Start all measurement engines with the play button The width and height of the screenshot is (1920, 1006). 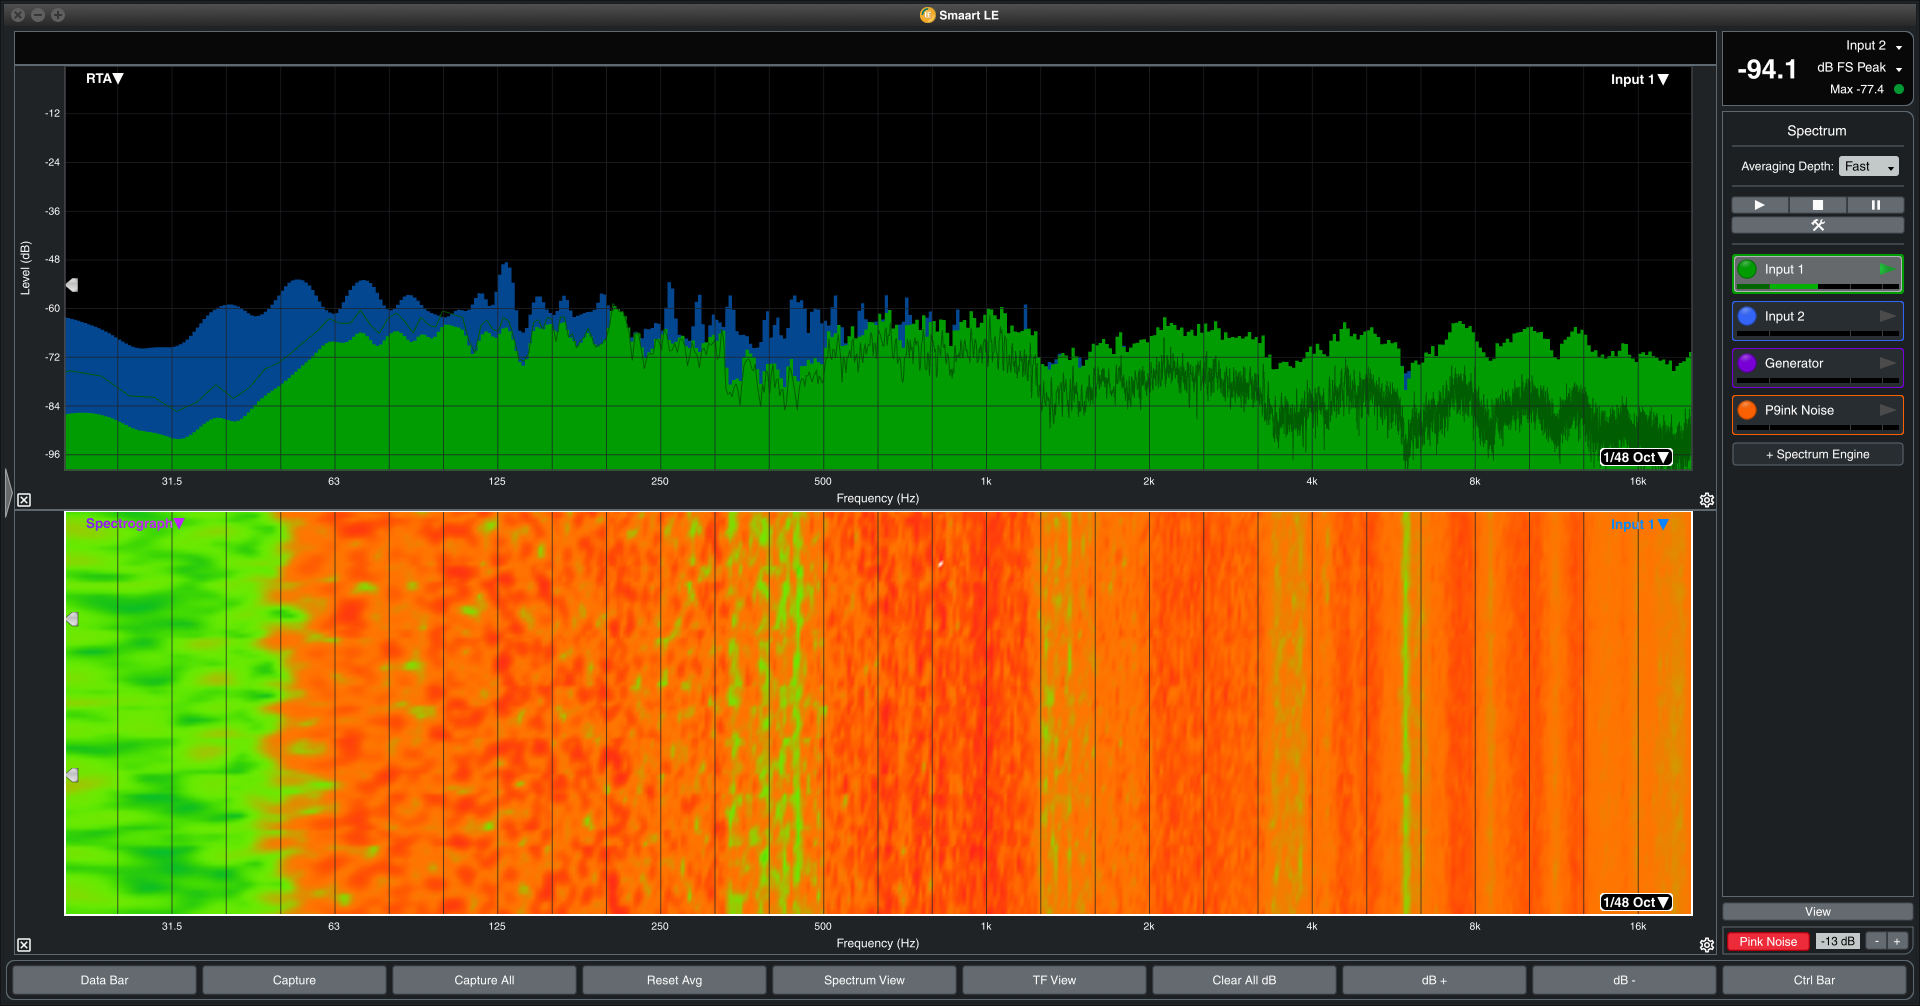point(1760,205)
